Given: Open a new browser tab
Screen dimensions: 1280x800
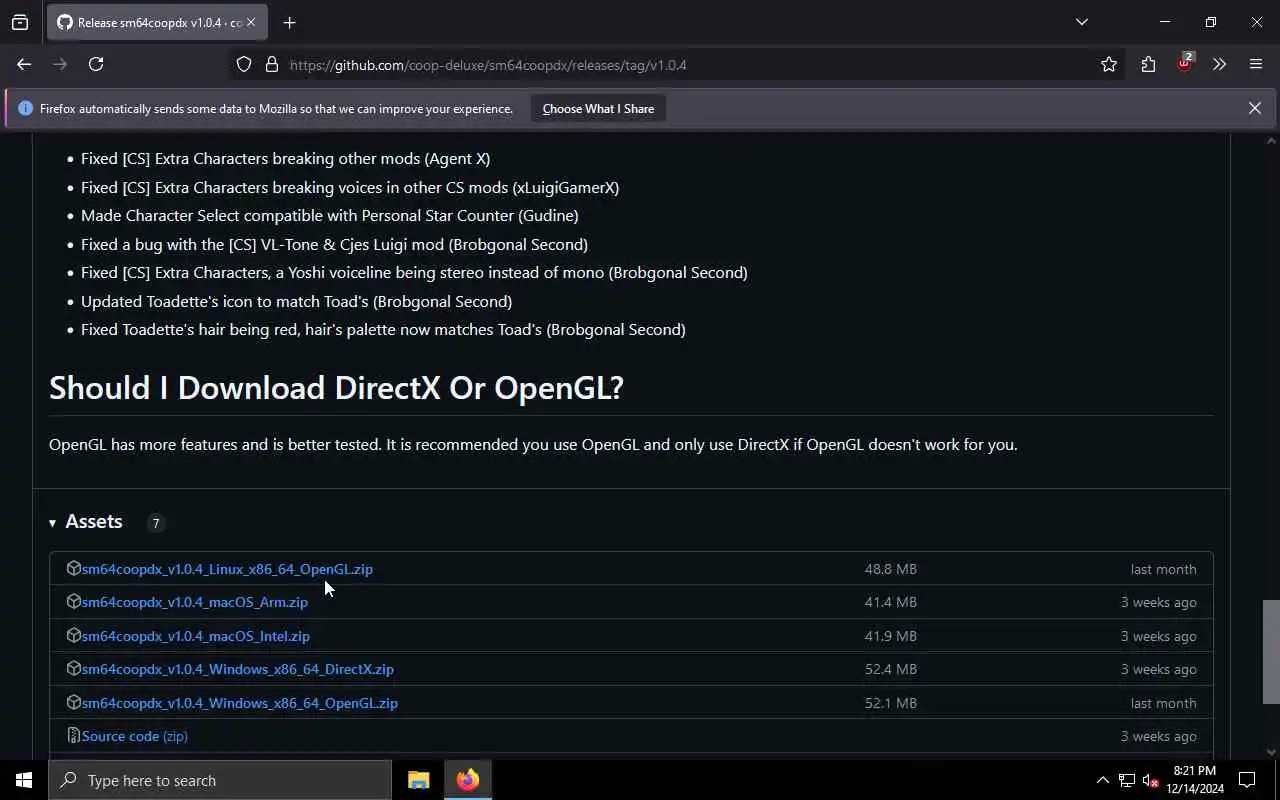Looking at the screenshot, I should click(x=289, y=22).
